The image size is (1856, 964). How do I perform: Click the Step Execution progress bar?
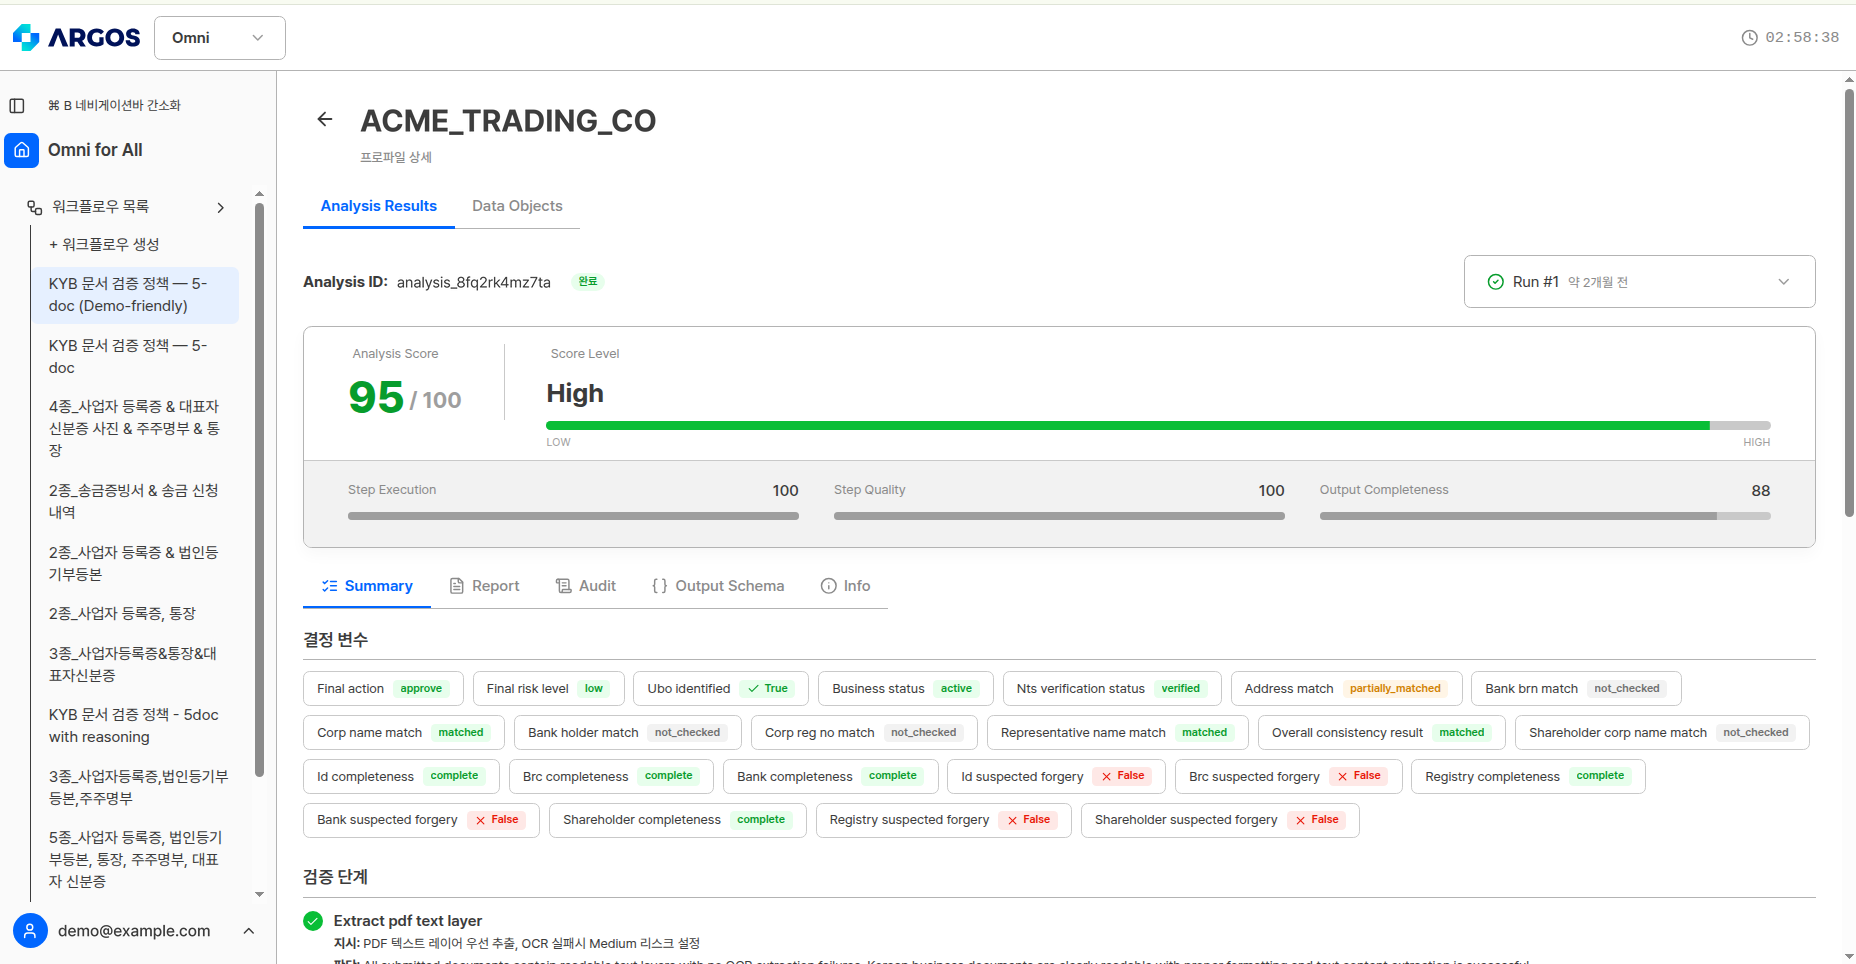(573, 516)
